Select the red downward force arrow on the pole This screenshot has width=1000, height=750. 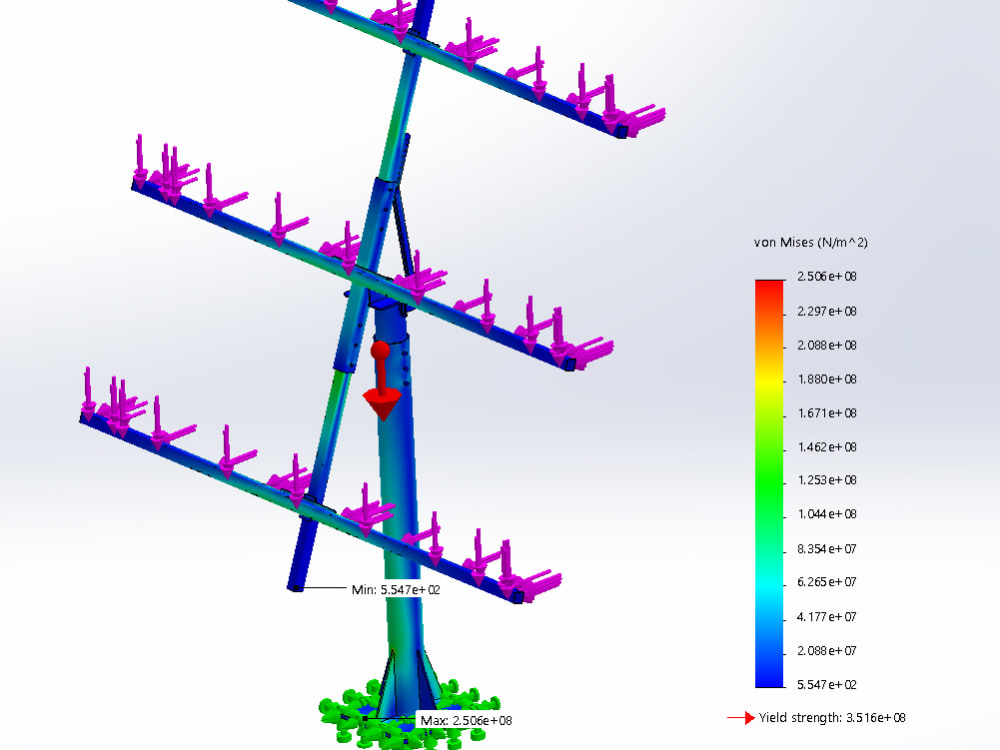pyautogui.click(x=383, y=385)
